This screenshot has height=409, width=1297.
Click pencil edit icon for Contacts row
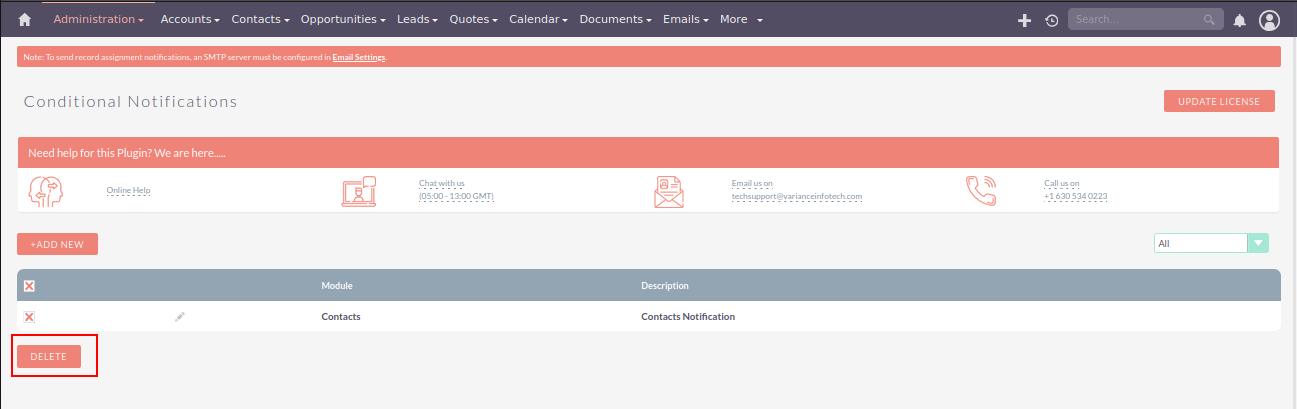click(x=180, y=317)
